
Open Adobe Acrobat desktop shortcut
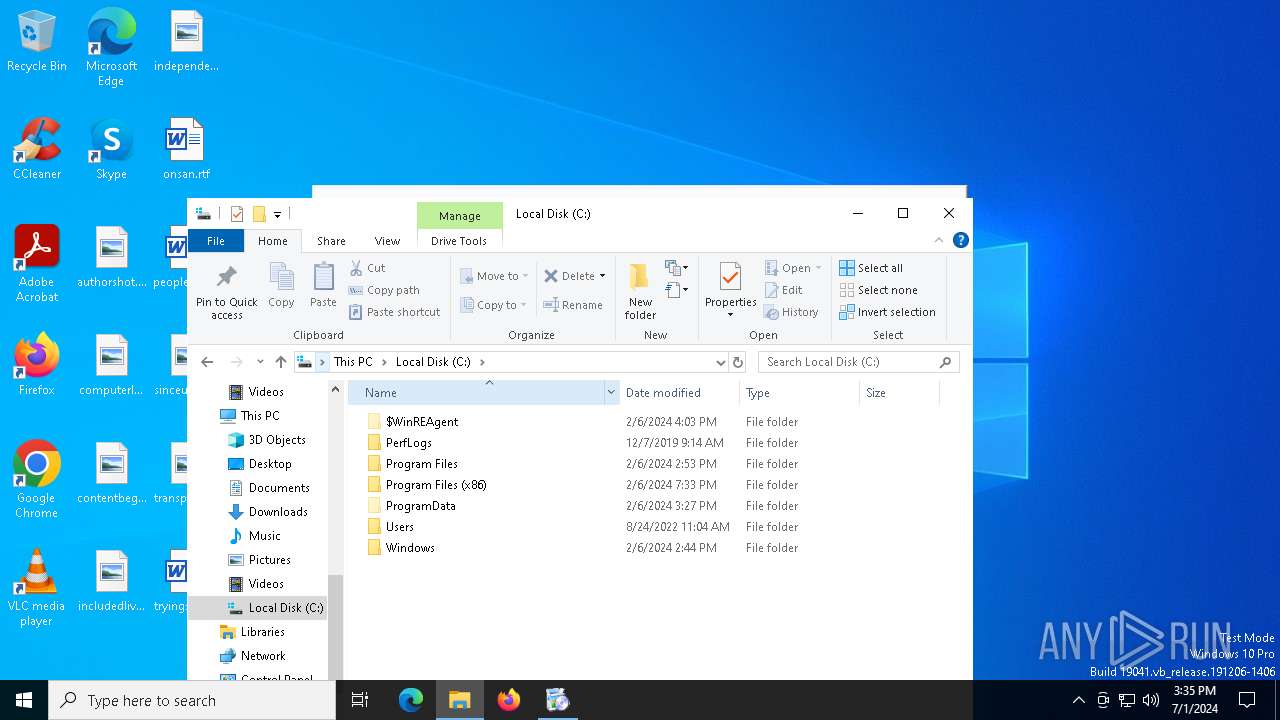(x=37, y=263)
